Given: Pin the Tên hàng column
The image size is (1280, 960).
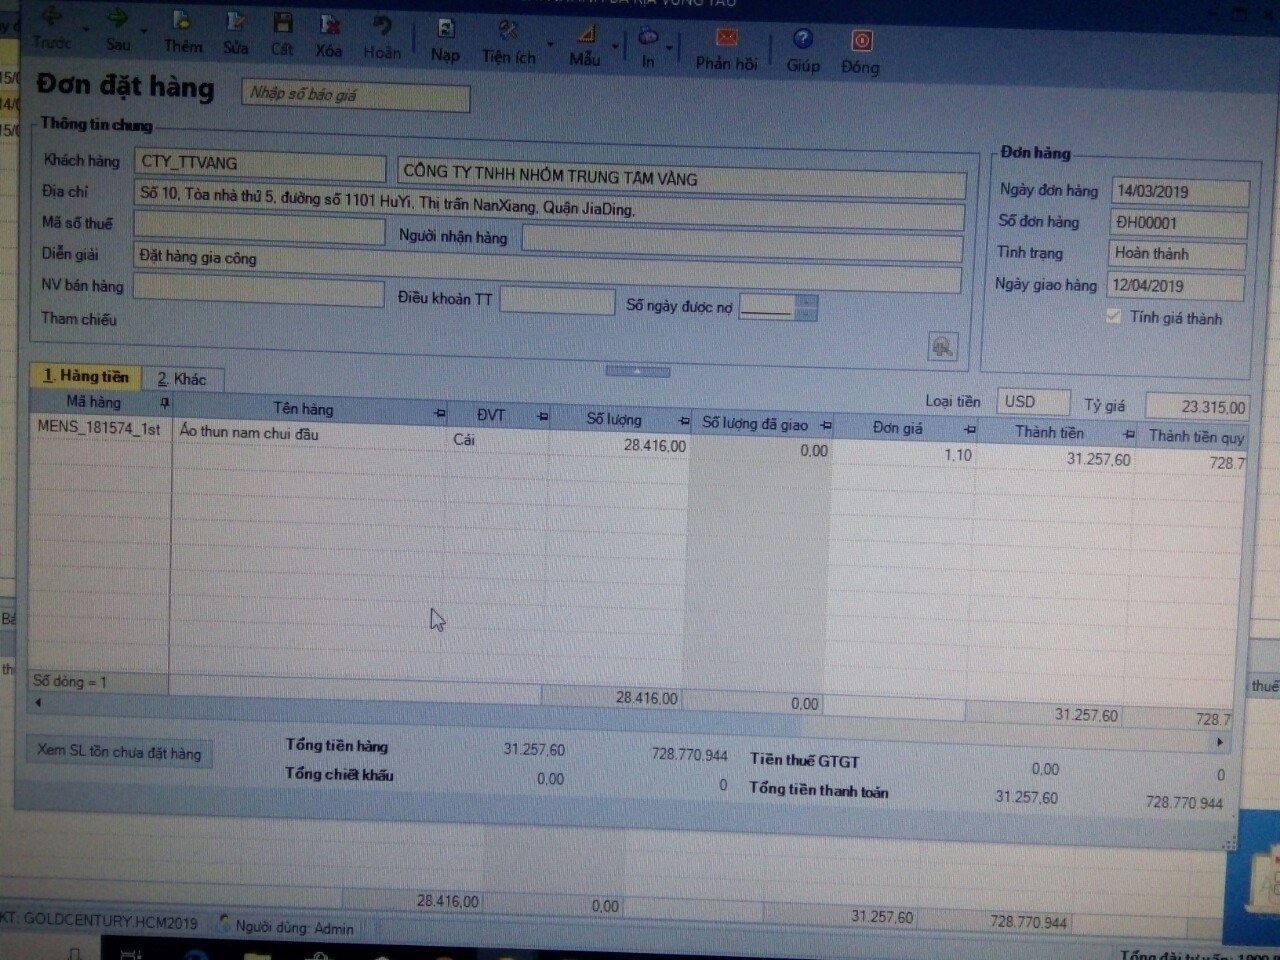Looking at the screenshot, I should tap(439, 412).
